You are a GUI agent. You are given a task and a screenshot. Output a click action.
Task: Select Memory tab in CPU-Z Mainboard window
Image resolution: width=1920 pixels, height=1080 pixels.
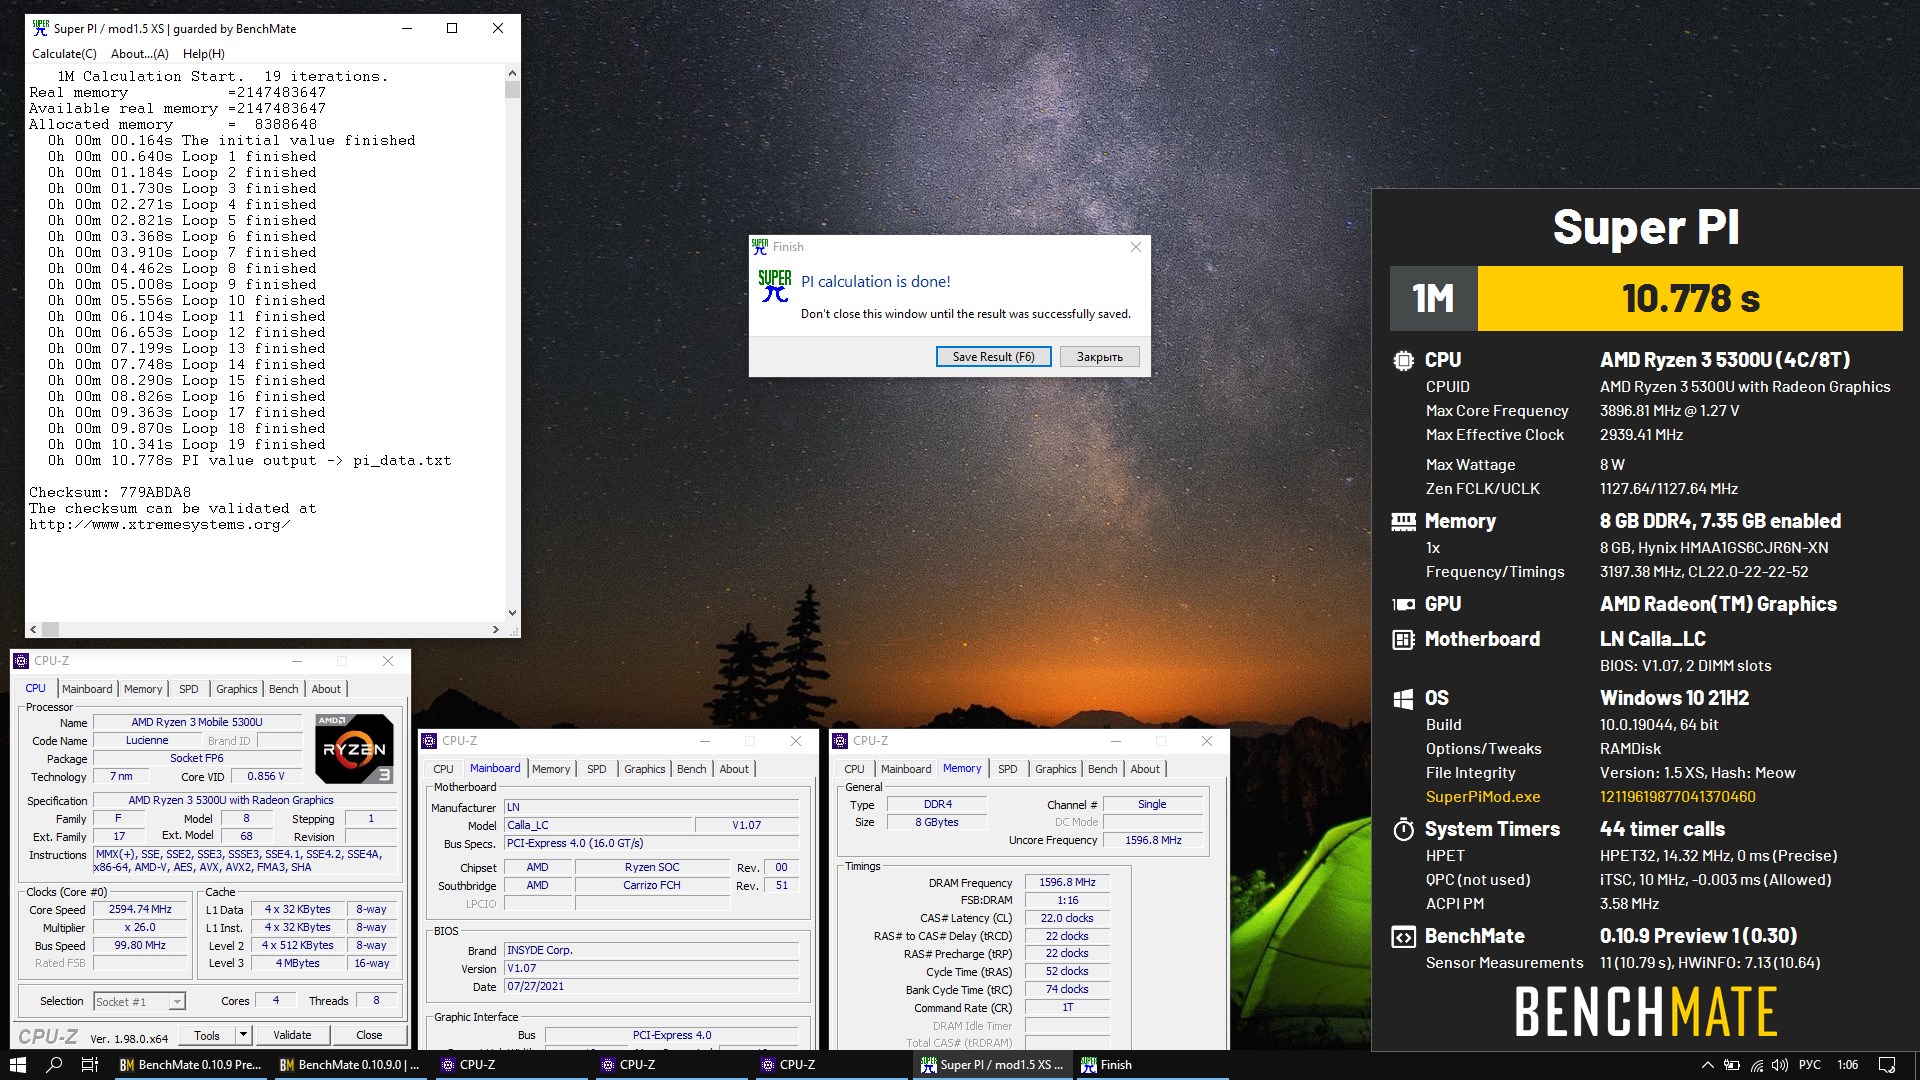pos(551,769)
